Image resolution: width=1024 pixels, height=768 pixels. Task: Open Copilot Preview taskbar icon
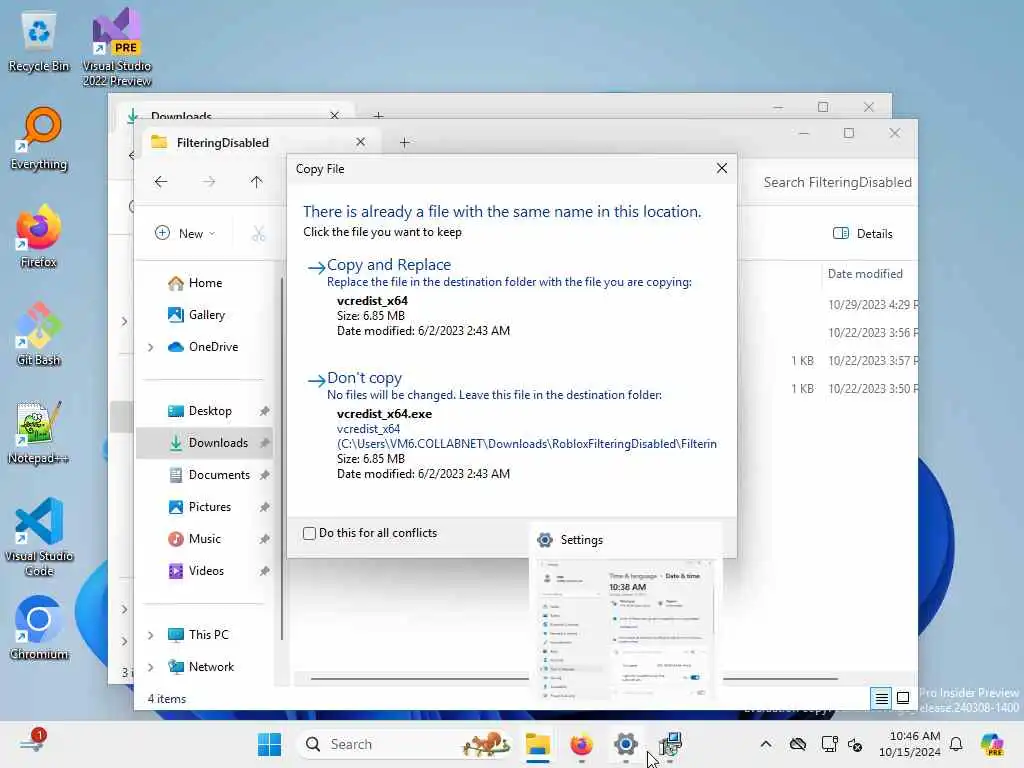[x=992, y=744]
